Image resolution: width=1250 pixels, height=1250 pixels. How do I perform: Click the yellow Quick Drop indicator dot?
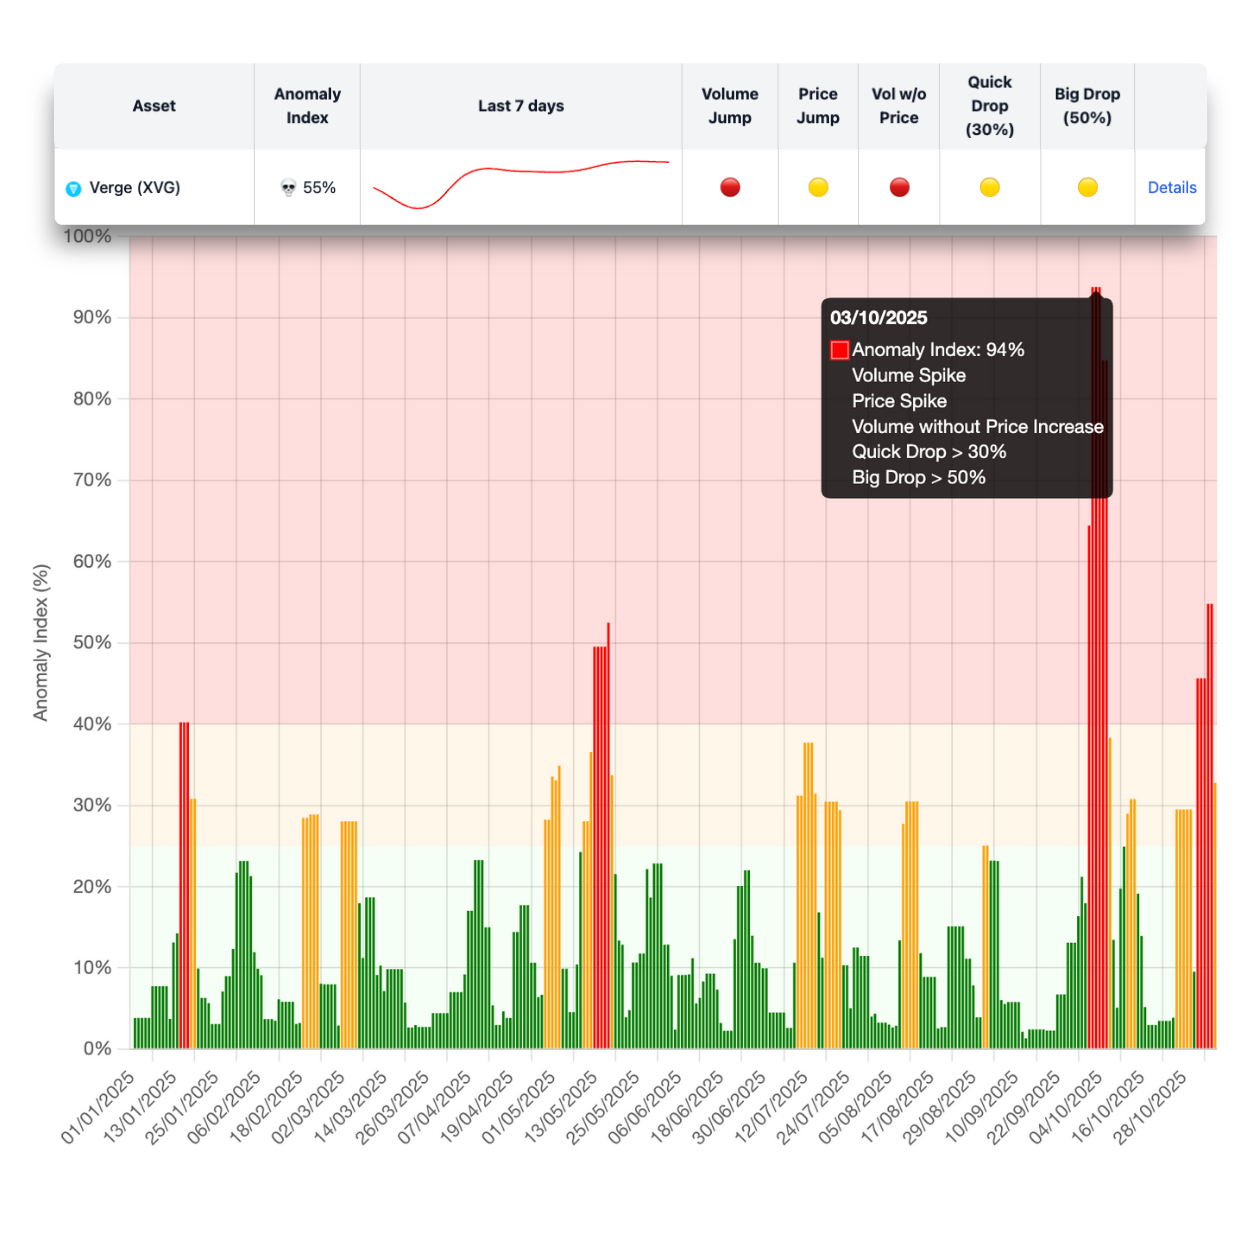tap(989, 187)
